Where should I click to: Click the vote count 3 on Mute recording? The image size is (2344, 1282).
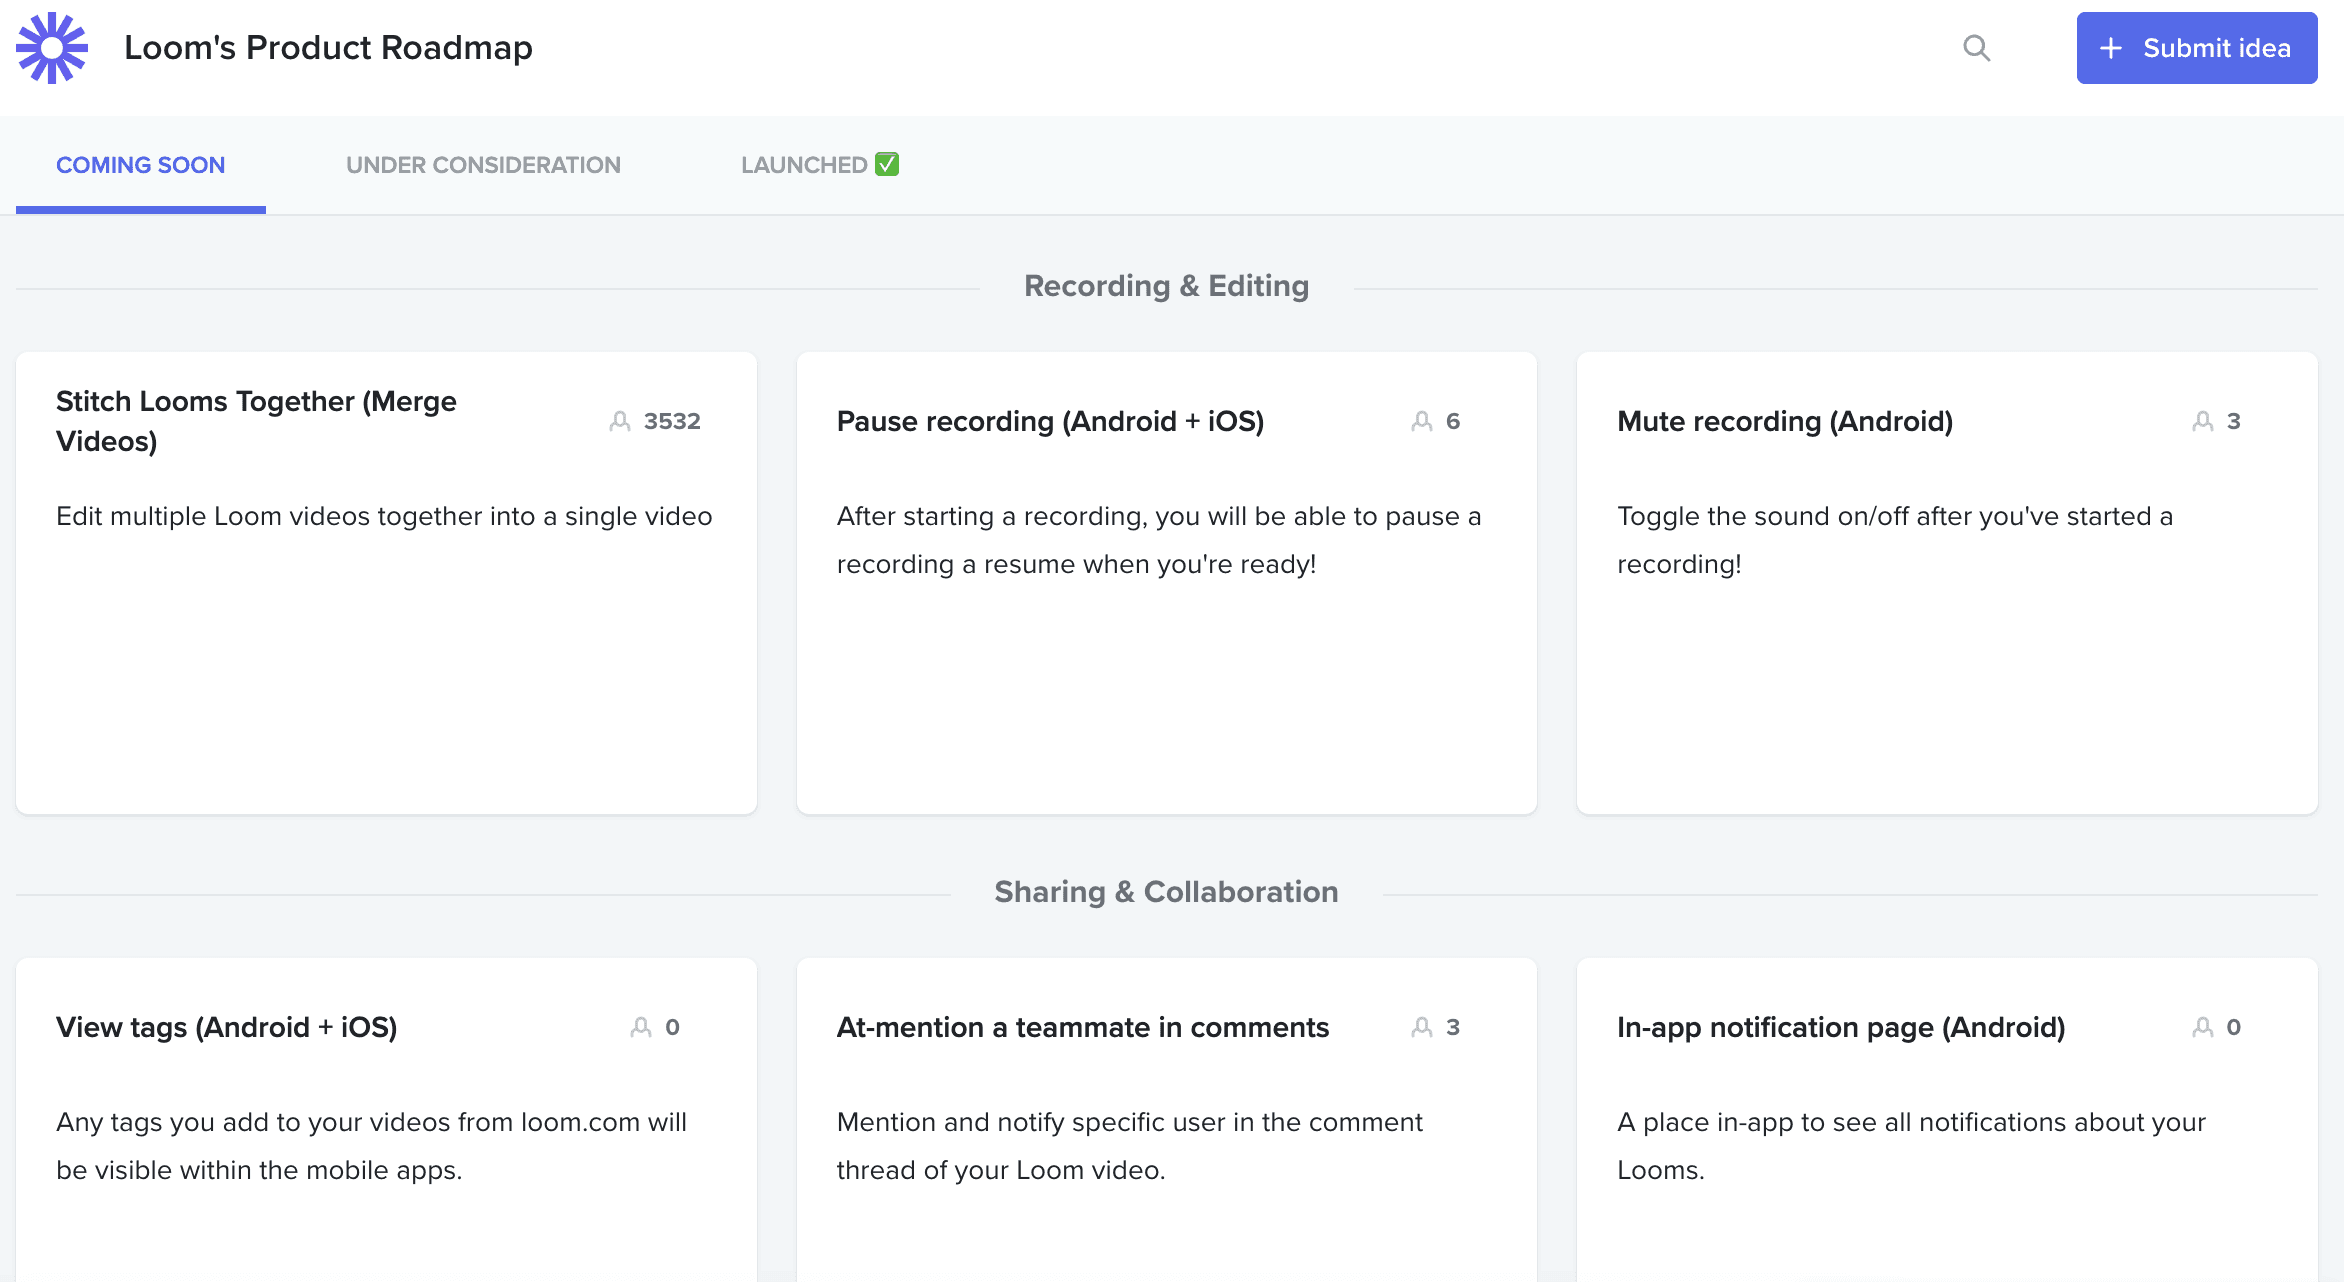coord(2234,421)
